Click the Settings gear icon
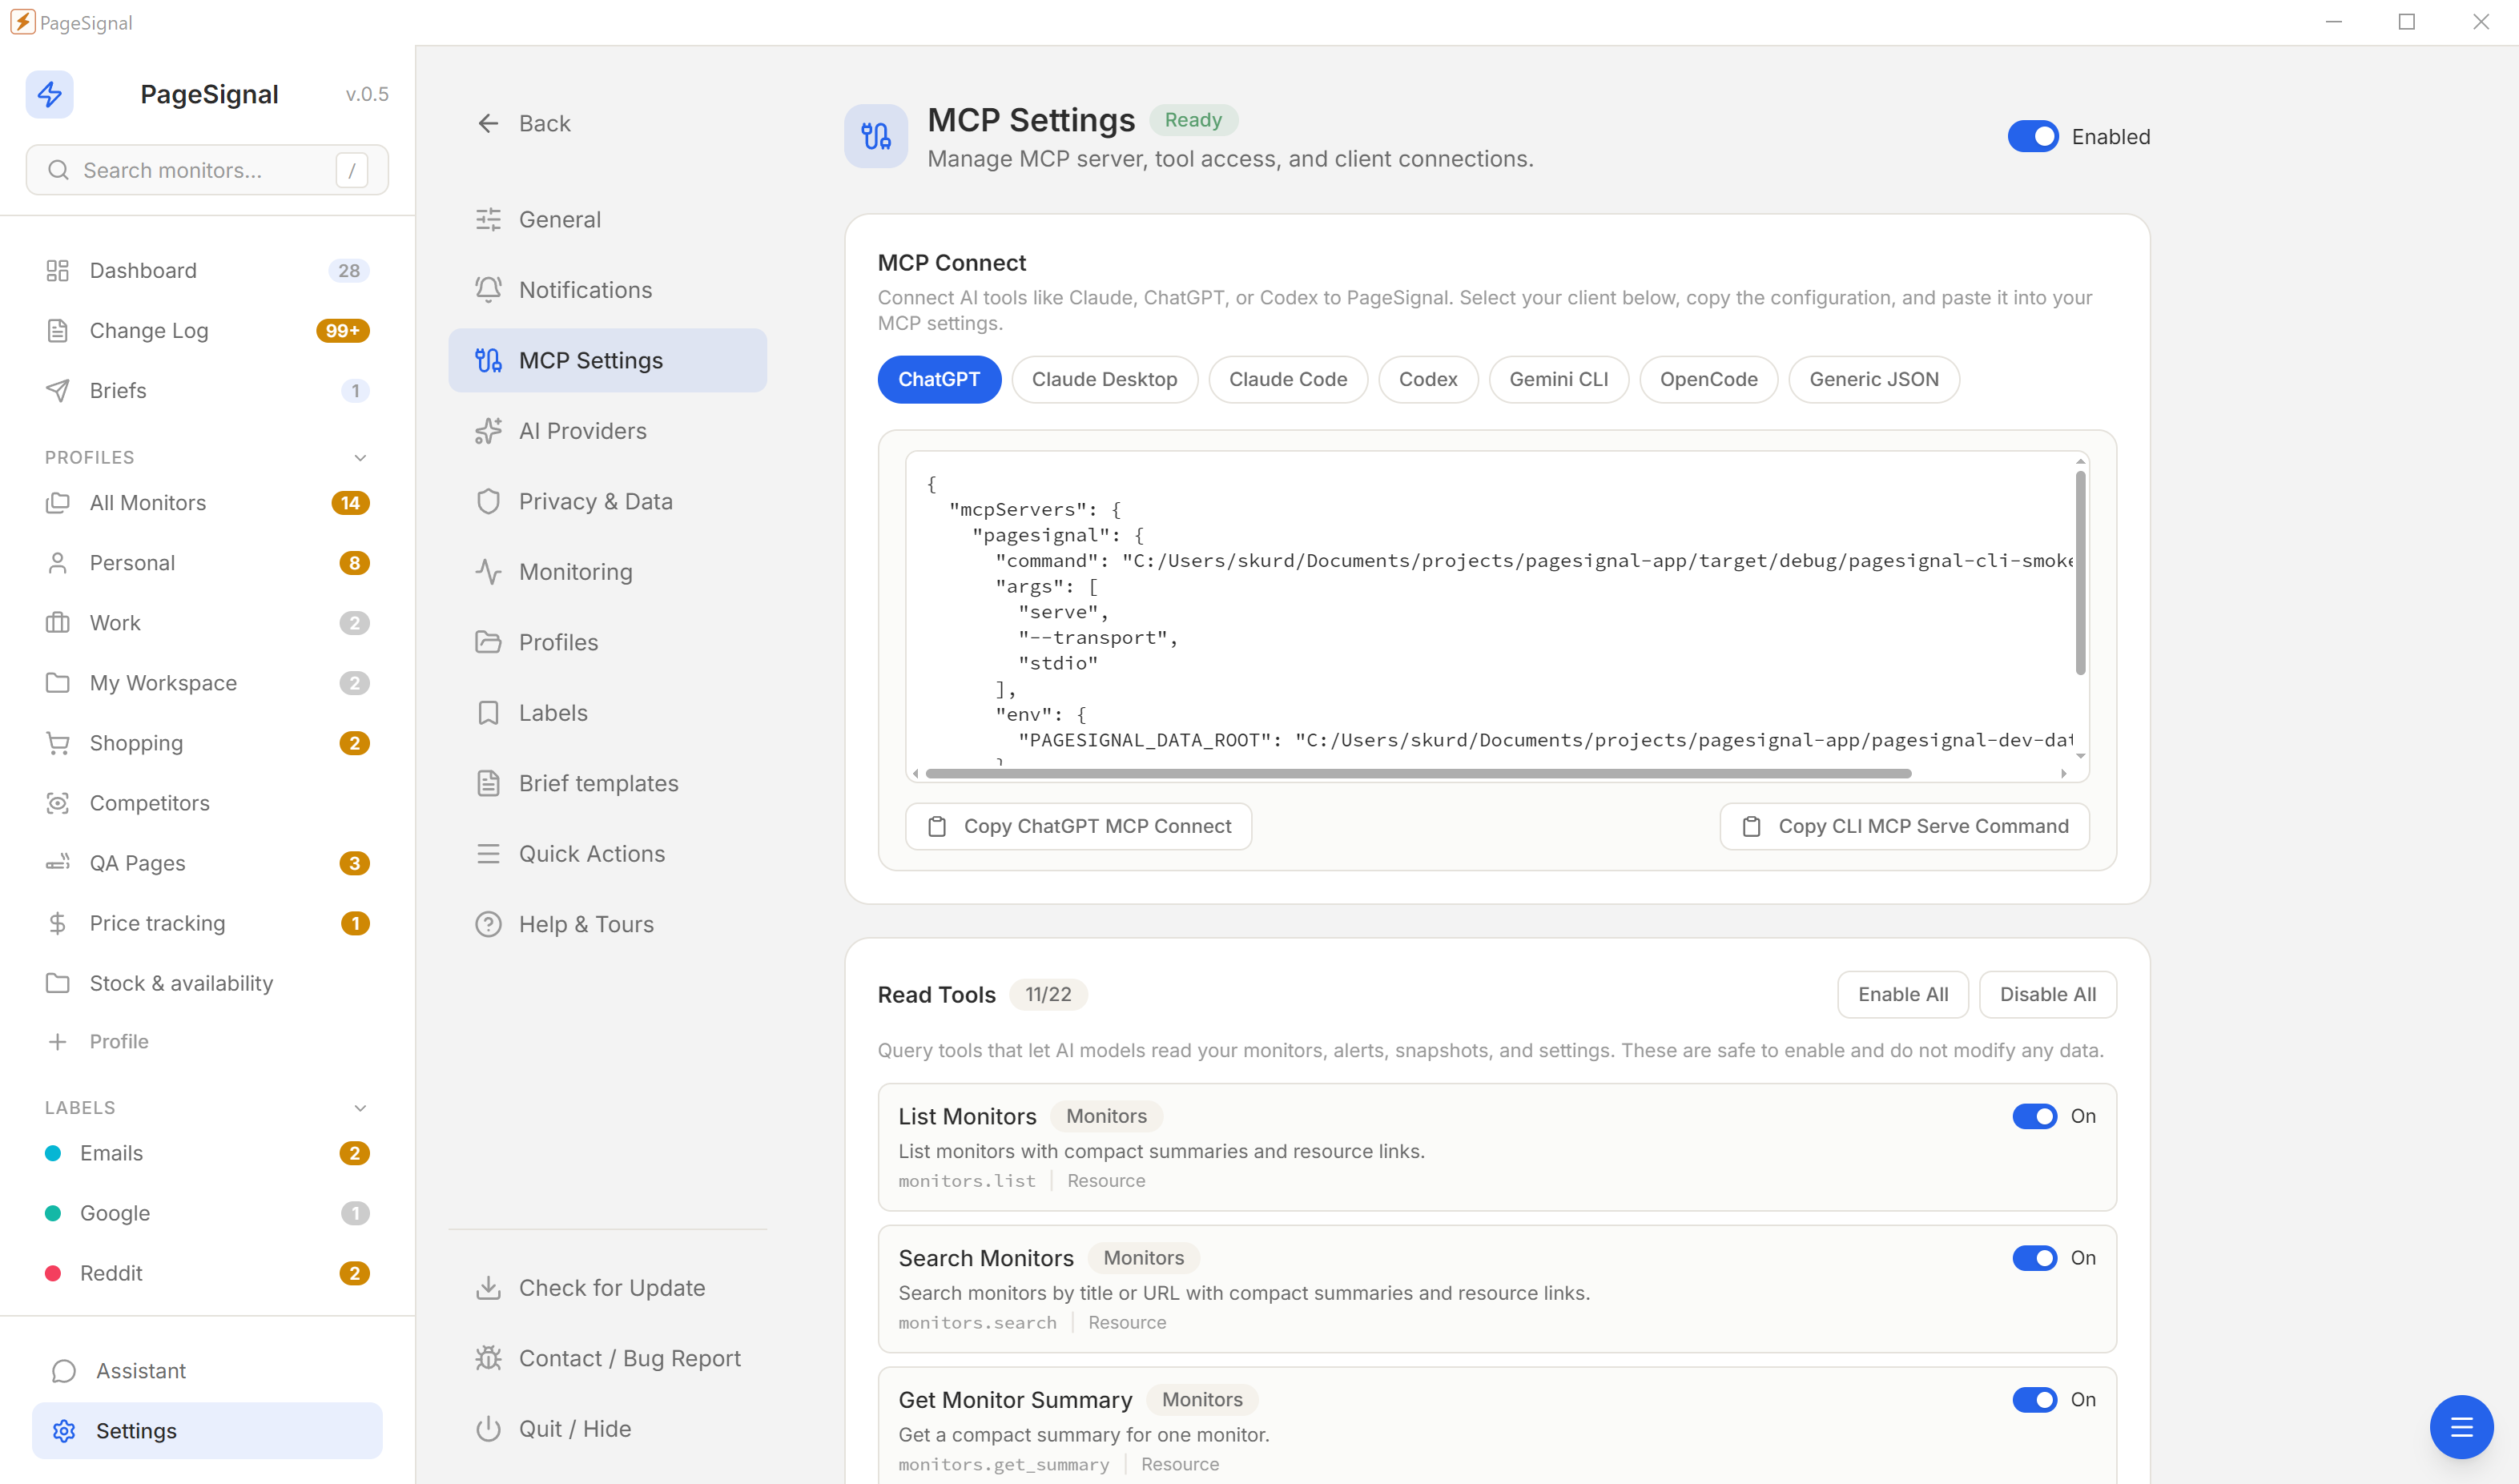Viewport: 2519px width, 1484px height. [x=64, y=1430]
